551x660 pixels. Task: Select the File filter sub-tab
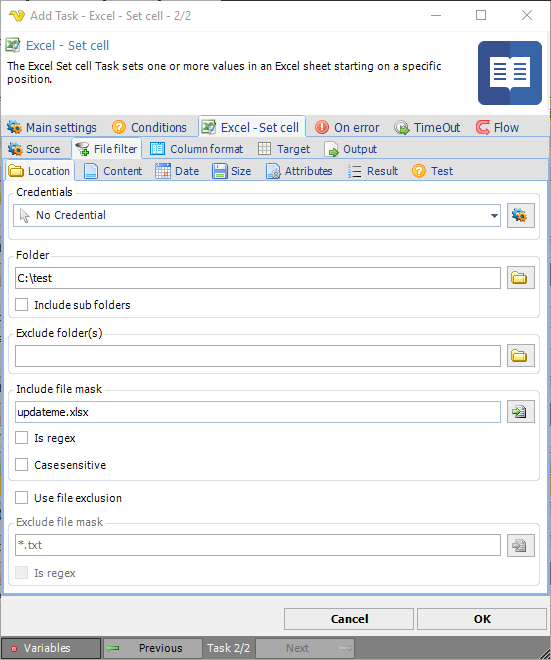[106, 149]
